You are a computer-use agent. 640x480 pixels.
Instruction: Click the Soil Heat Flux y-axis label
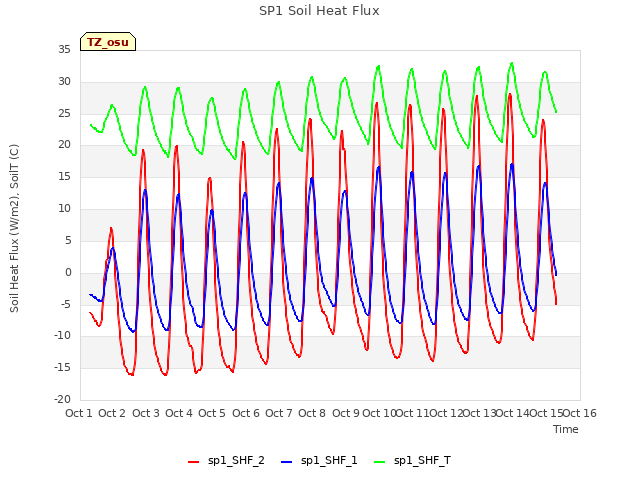click(14, 228)
